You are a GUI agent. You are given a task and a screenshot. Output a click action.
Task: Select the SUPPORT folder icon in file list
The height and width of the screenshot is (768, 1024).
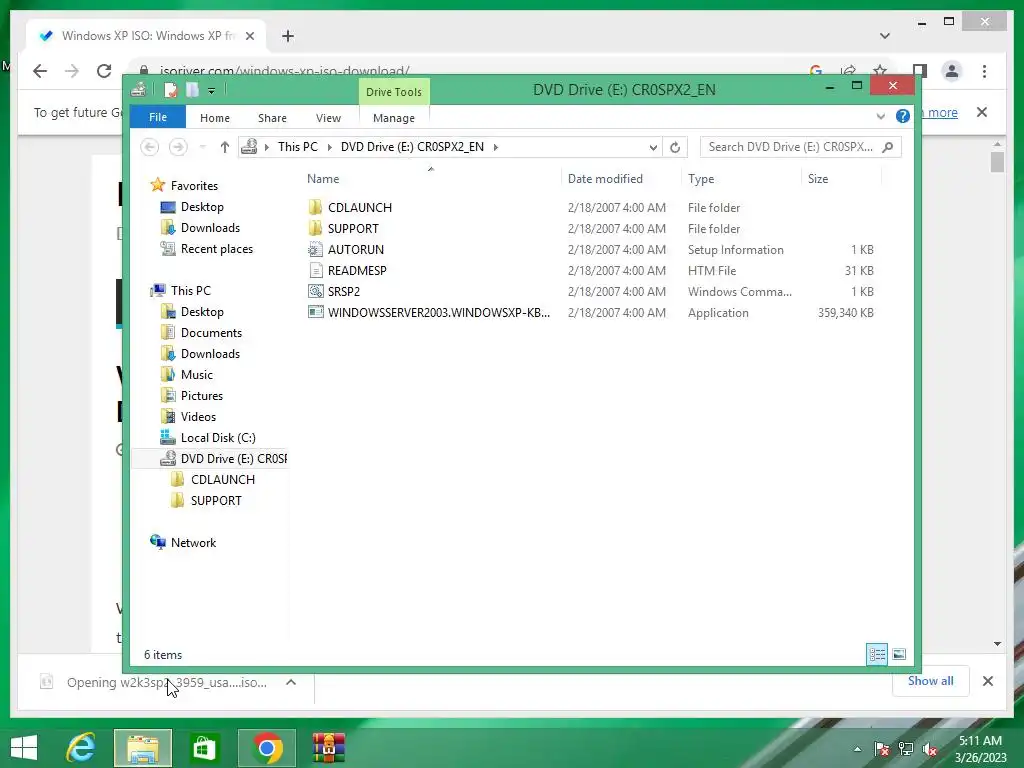click(315, 229)
